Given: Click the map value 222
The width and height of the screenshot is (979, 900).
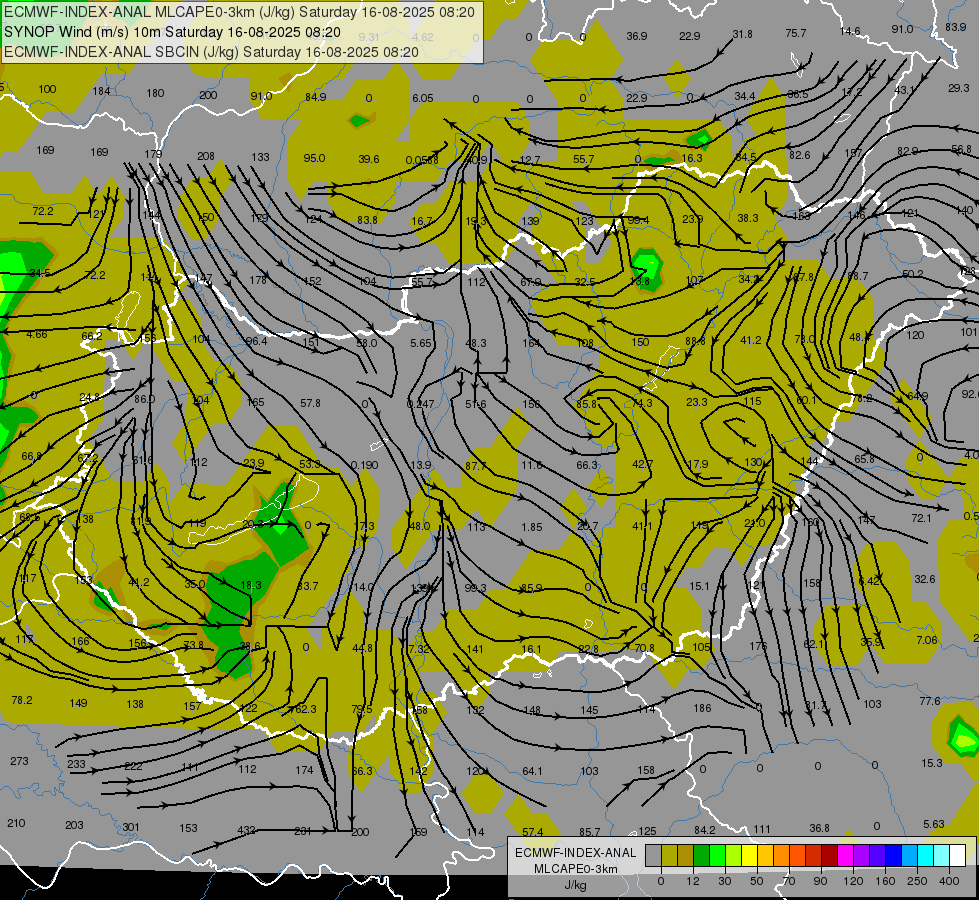Looking at the screenshot, I should click(134, 766).
